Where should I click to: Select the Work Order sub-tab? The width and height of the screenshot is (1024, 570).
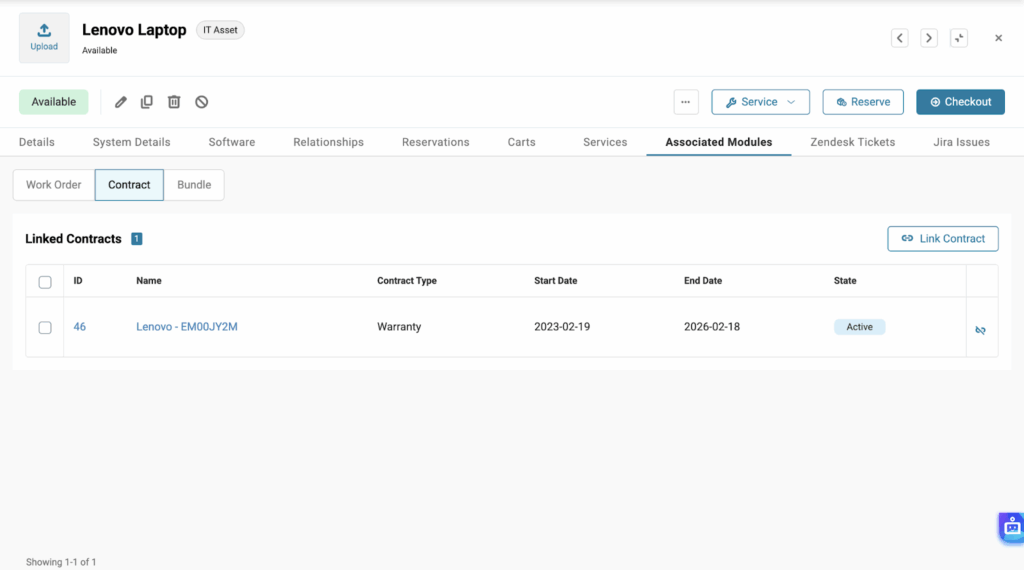(54, 185)
